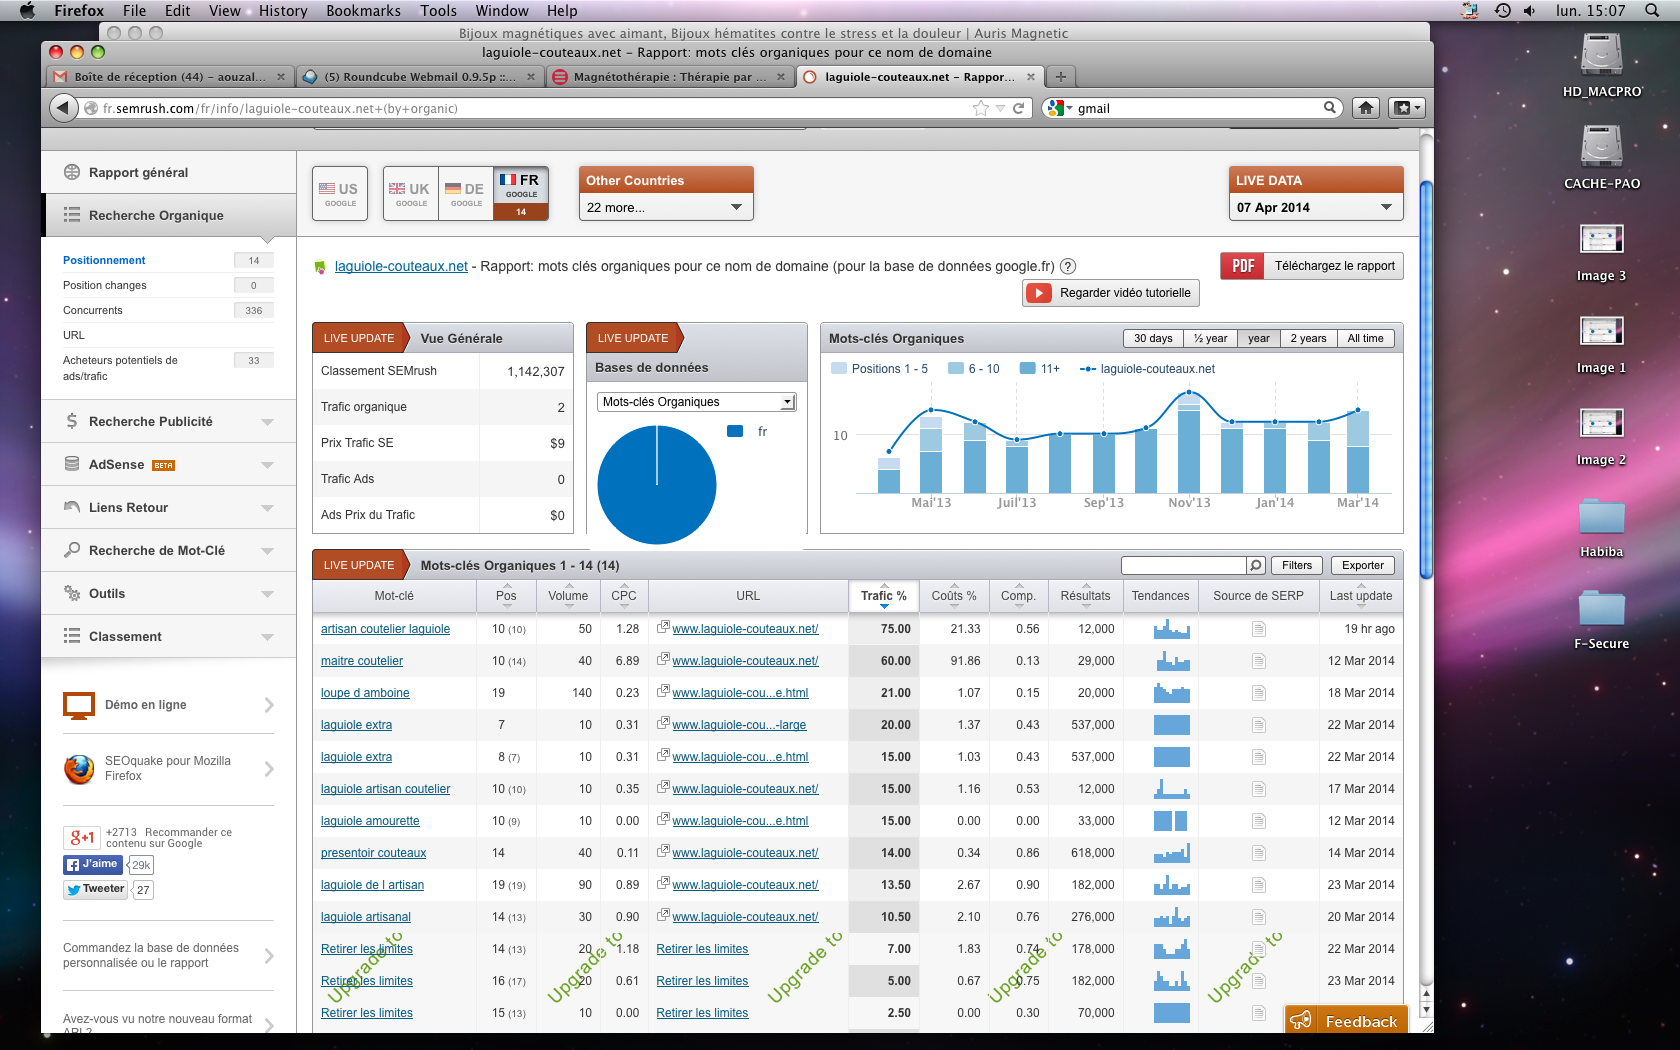
Task: Click the Exporter button
Action: (x=1362, y=565)
